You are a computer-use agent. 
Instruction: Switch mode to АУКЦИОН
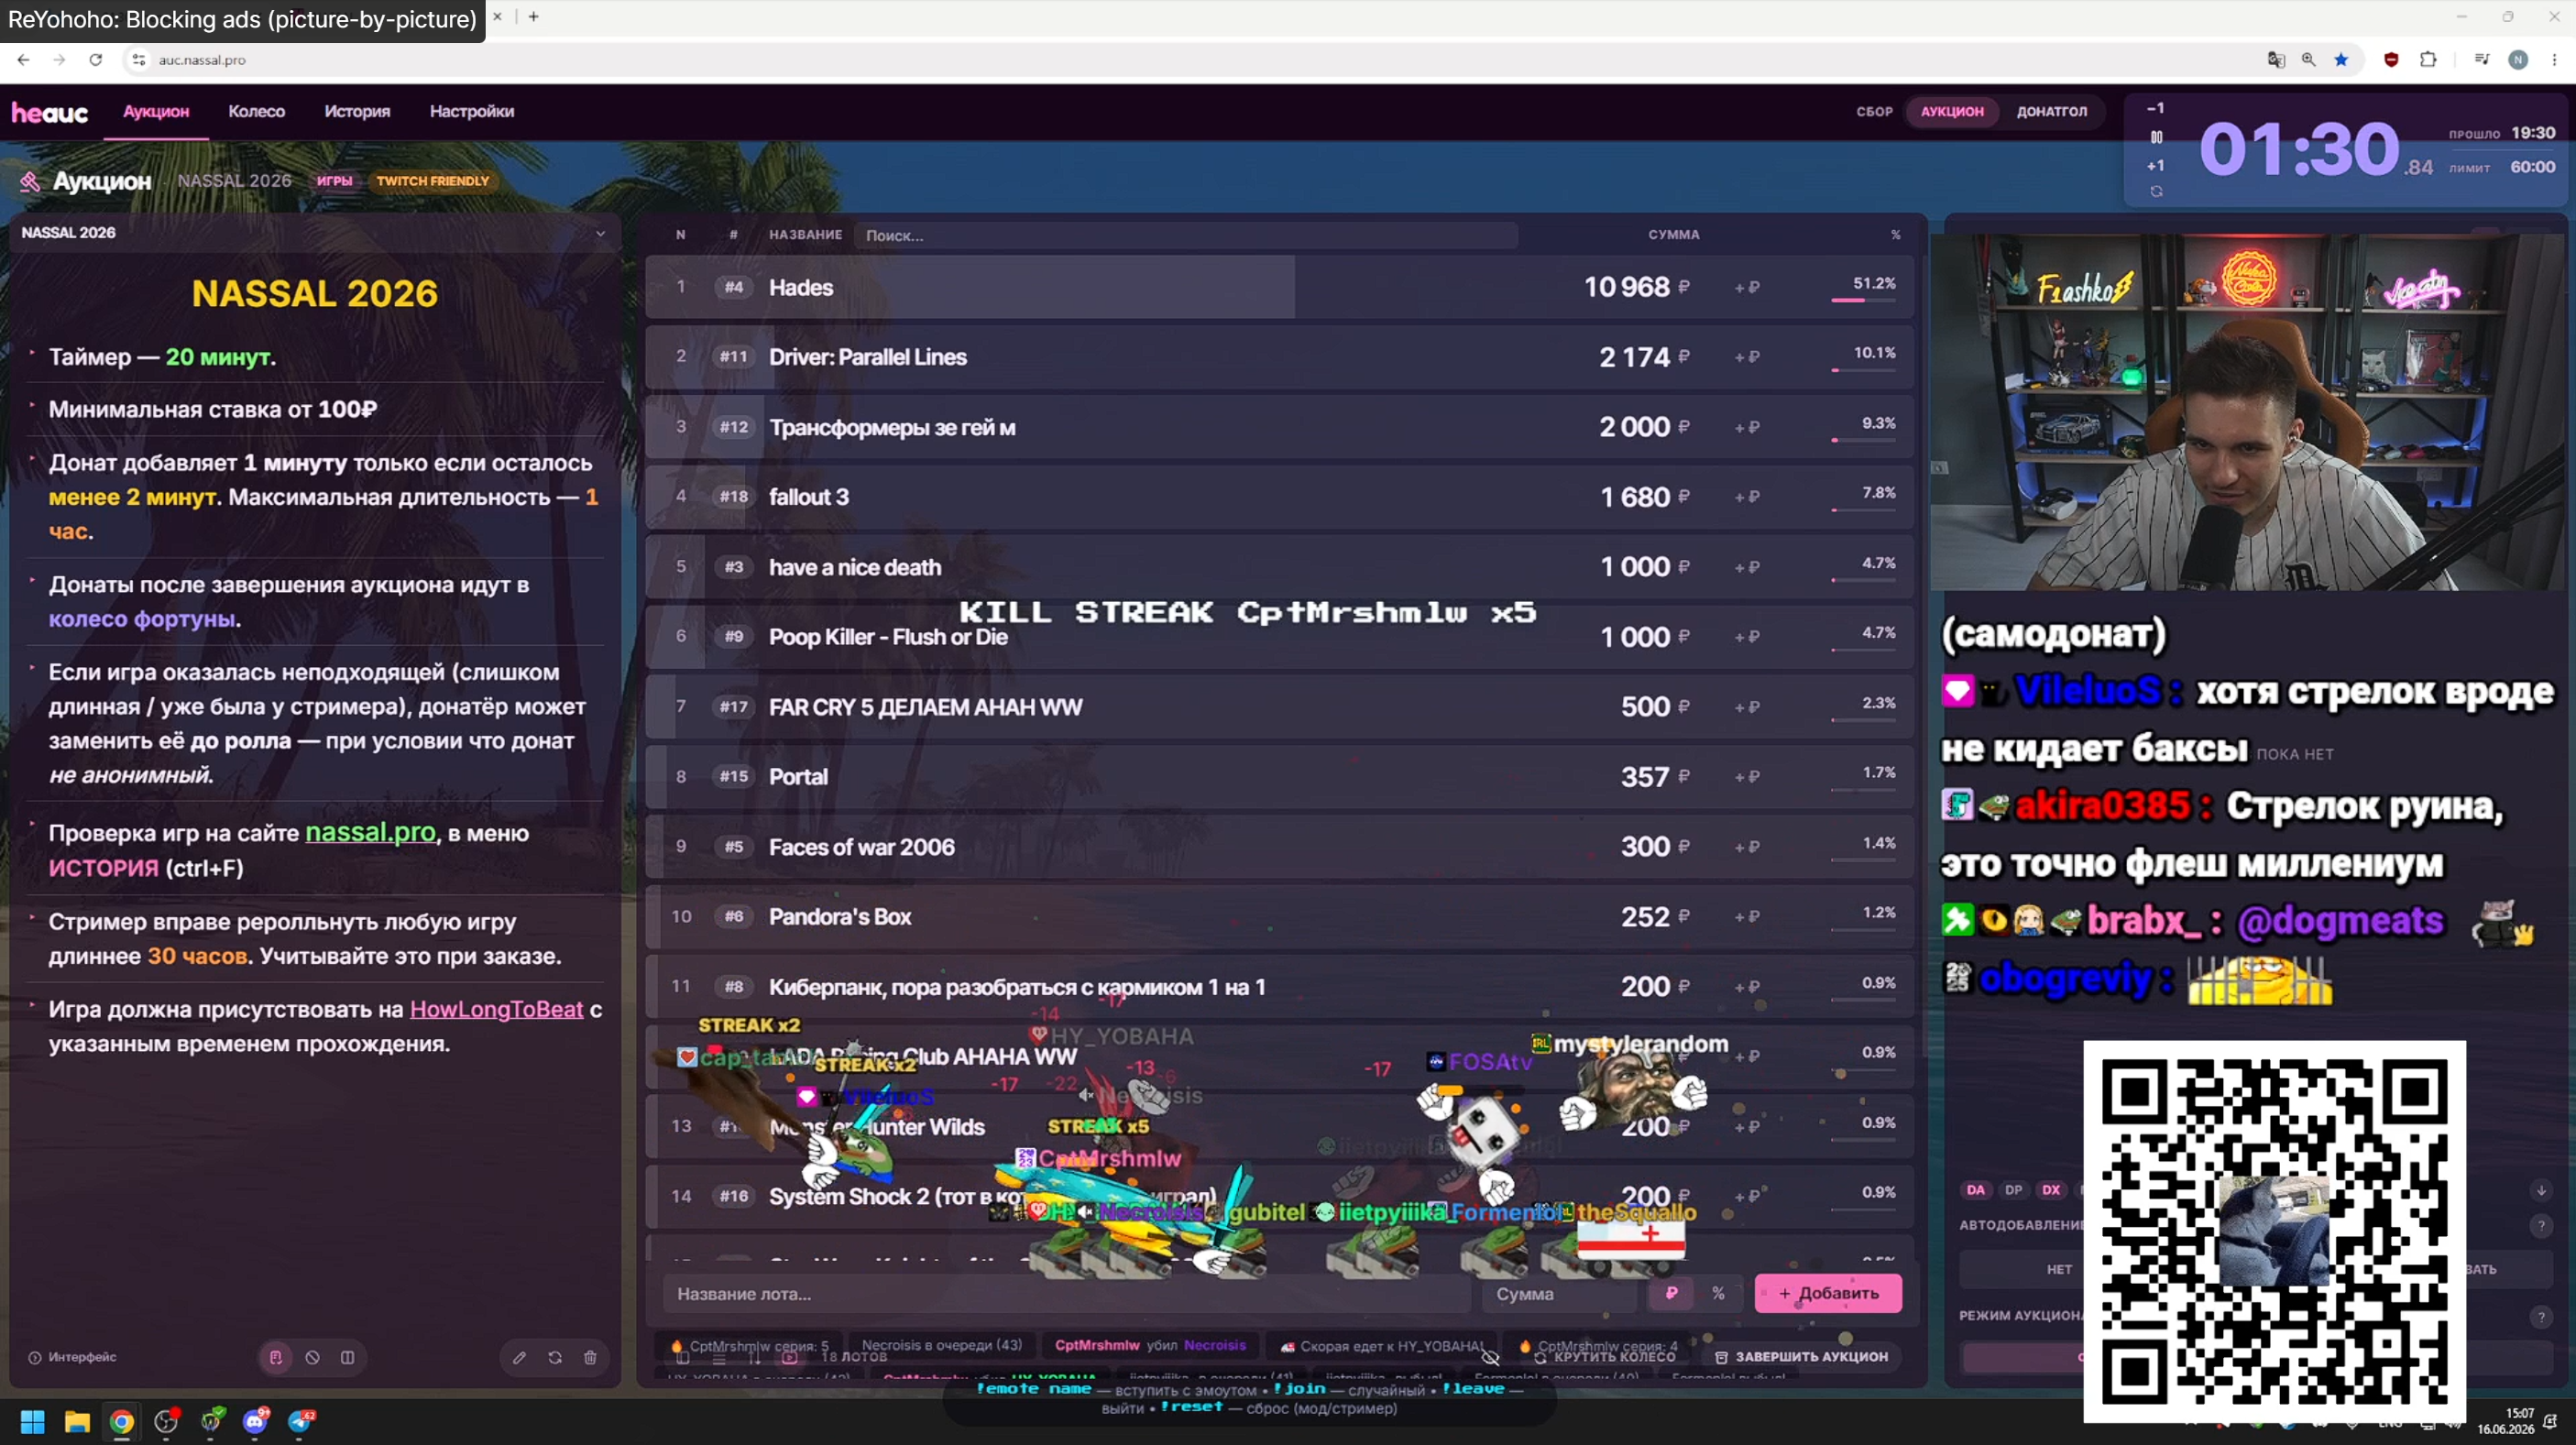[x=1951, y=112]
